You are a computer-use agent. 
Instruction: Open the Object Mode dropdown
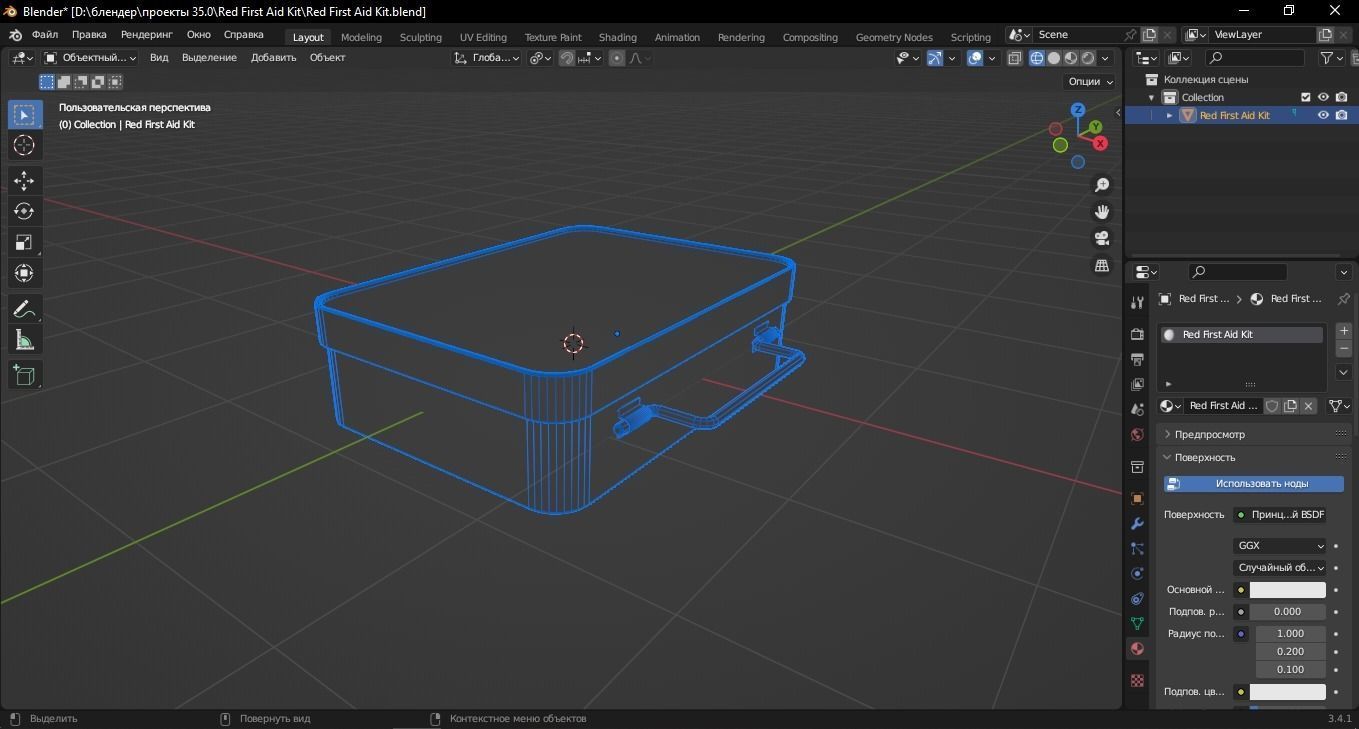(x=91, y=58)
